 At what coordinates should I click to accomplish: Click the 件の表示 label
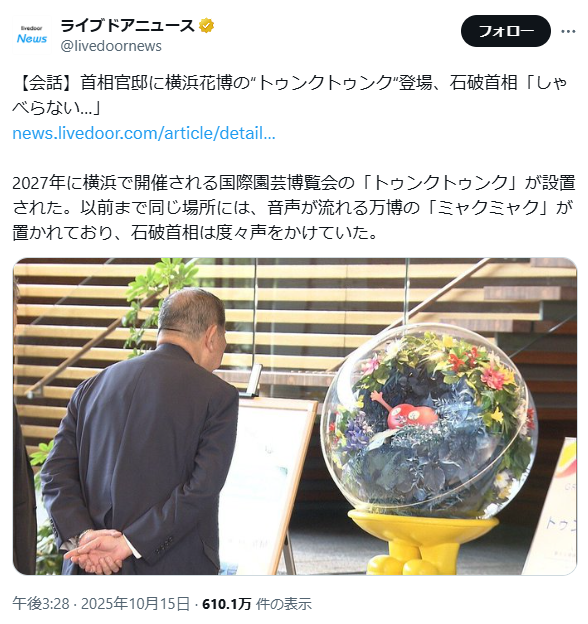click(x=284, y=604)
